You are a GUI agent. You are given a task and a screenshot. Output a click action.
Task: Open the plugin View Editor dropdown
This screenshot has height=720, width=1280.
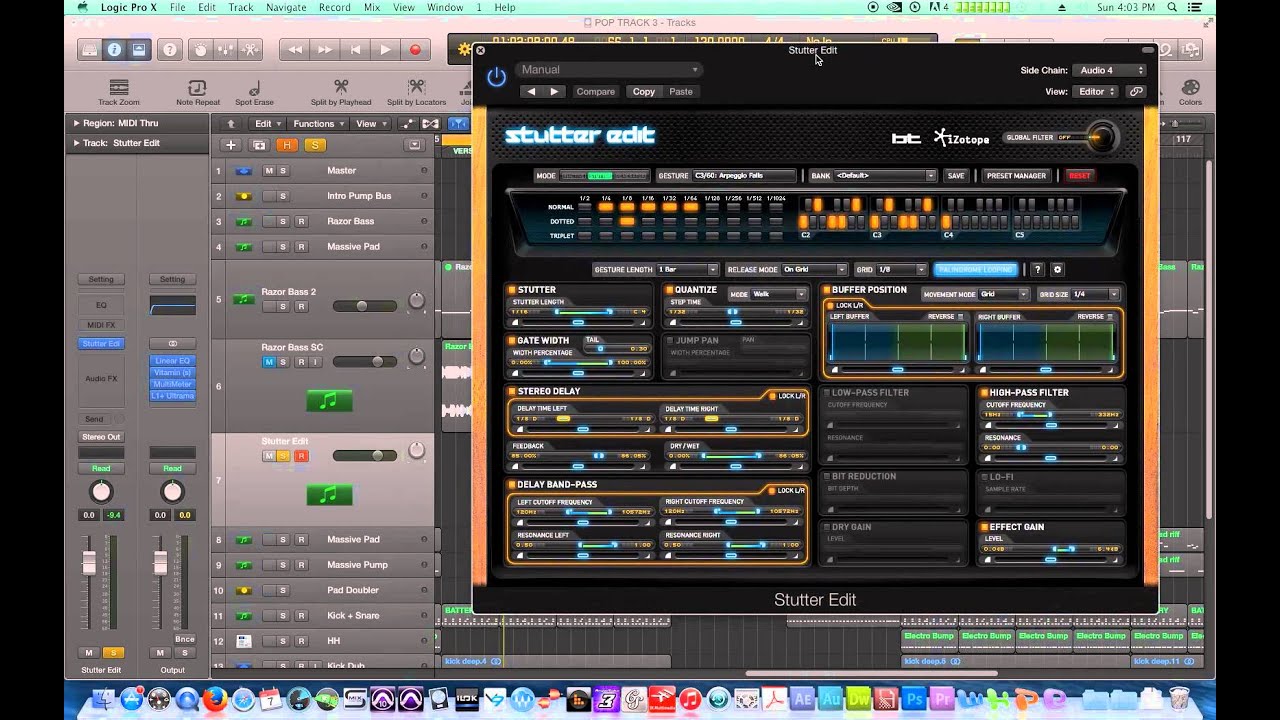(x=1096, y=91)
